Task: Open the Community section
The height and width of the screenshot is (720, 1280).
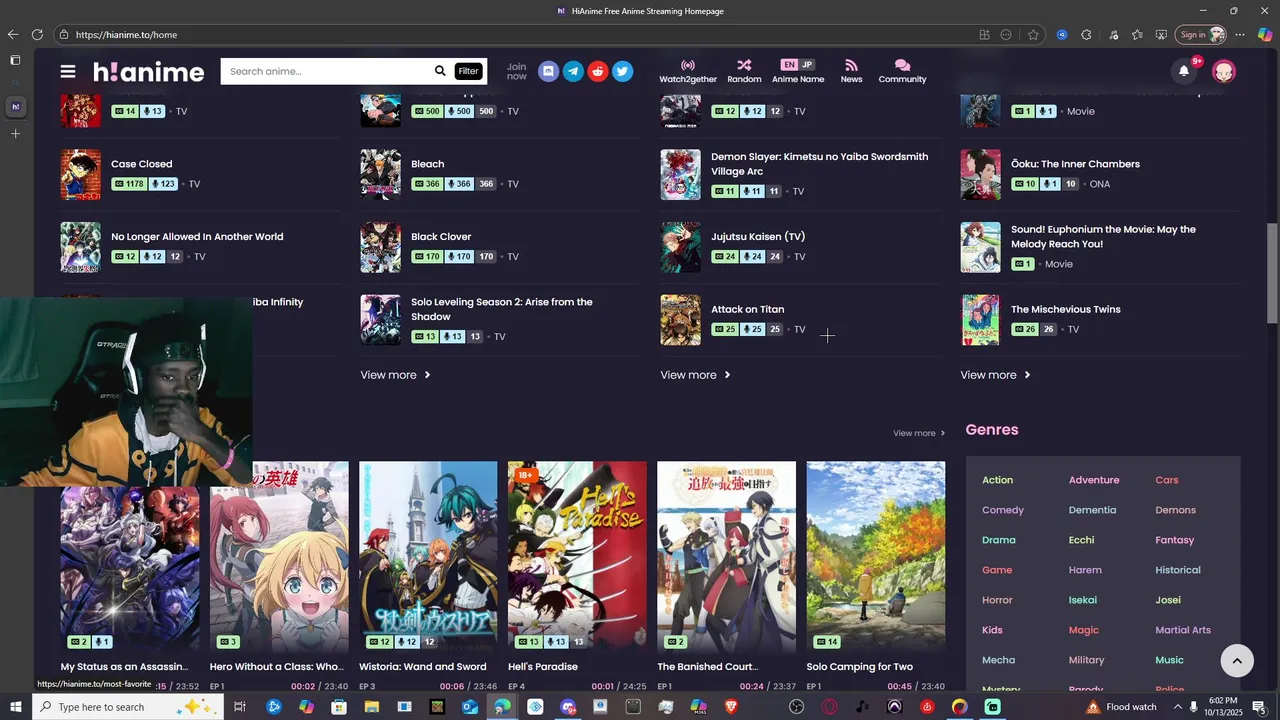Action: tap(902, 71)
